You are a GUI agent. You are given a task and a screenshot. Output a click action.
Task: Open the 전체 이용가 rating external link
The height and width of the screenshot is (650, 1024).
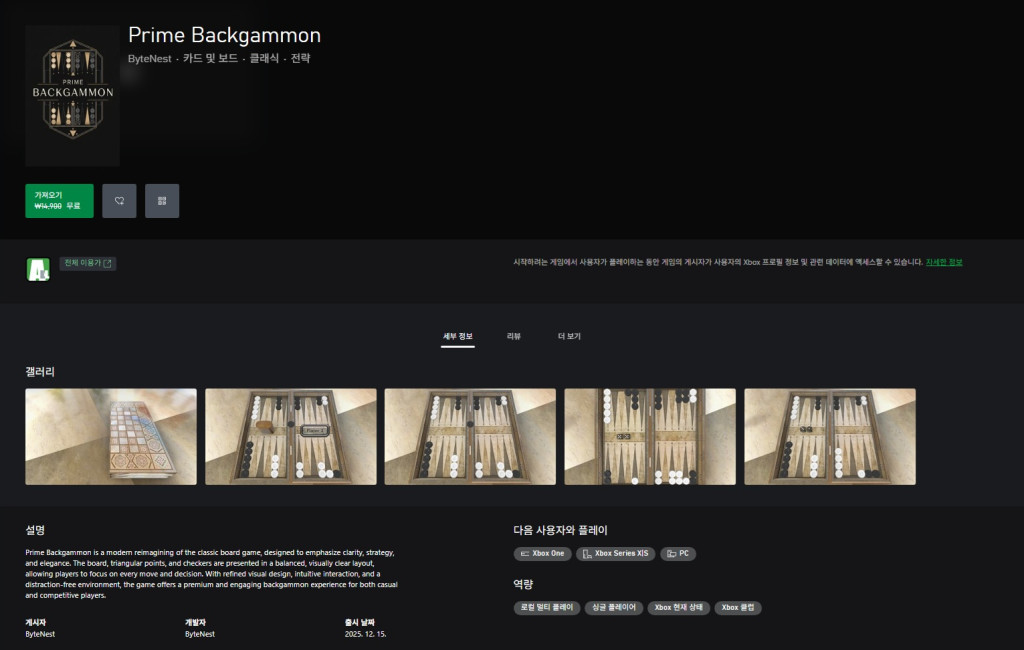pyautogui.click(x=88, y=263)
